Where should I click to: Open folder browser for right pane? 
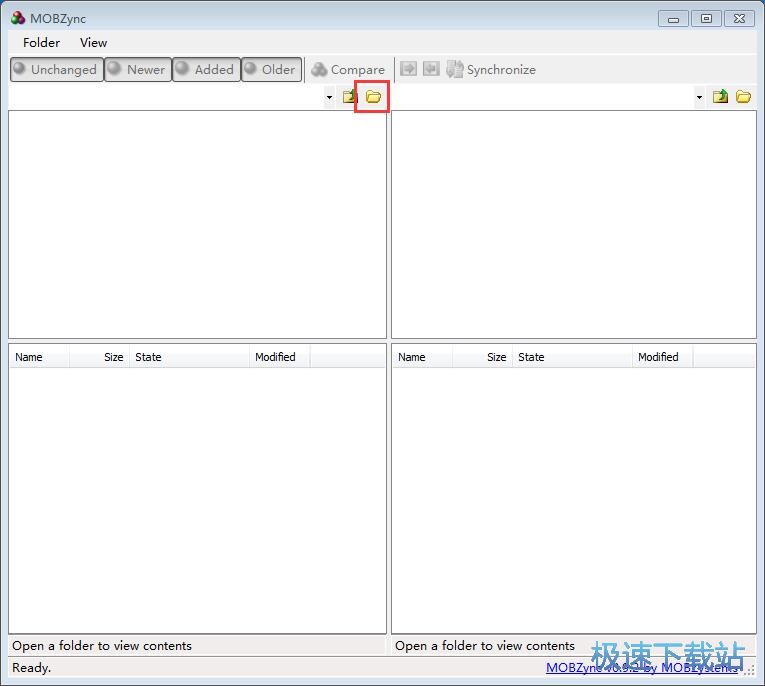[x=743, y=97]
